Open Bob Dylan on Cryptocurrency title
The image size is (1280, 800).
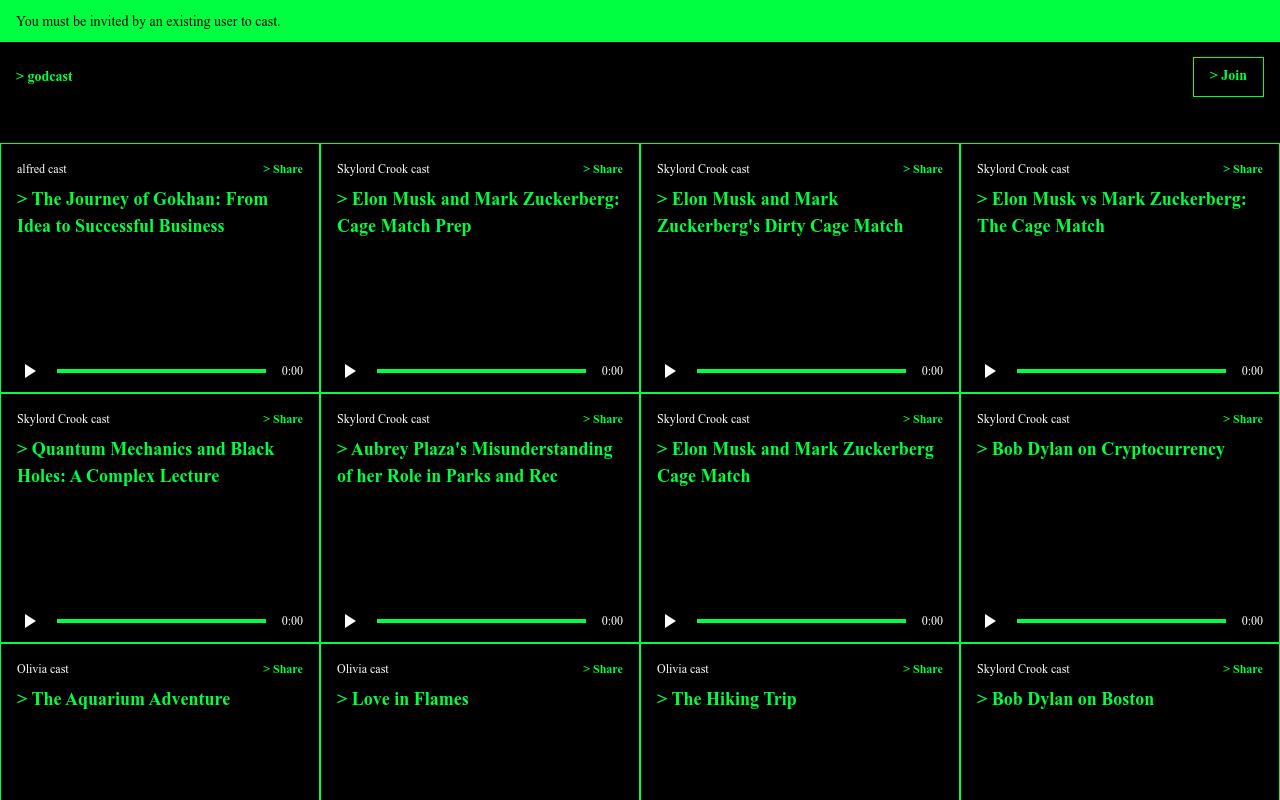[1101, 449]
